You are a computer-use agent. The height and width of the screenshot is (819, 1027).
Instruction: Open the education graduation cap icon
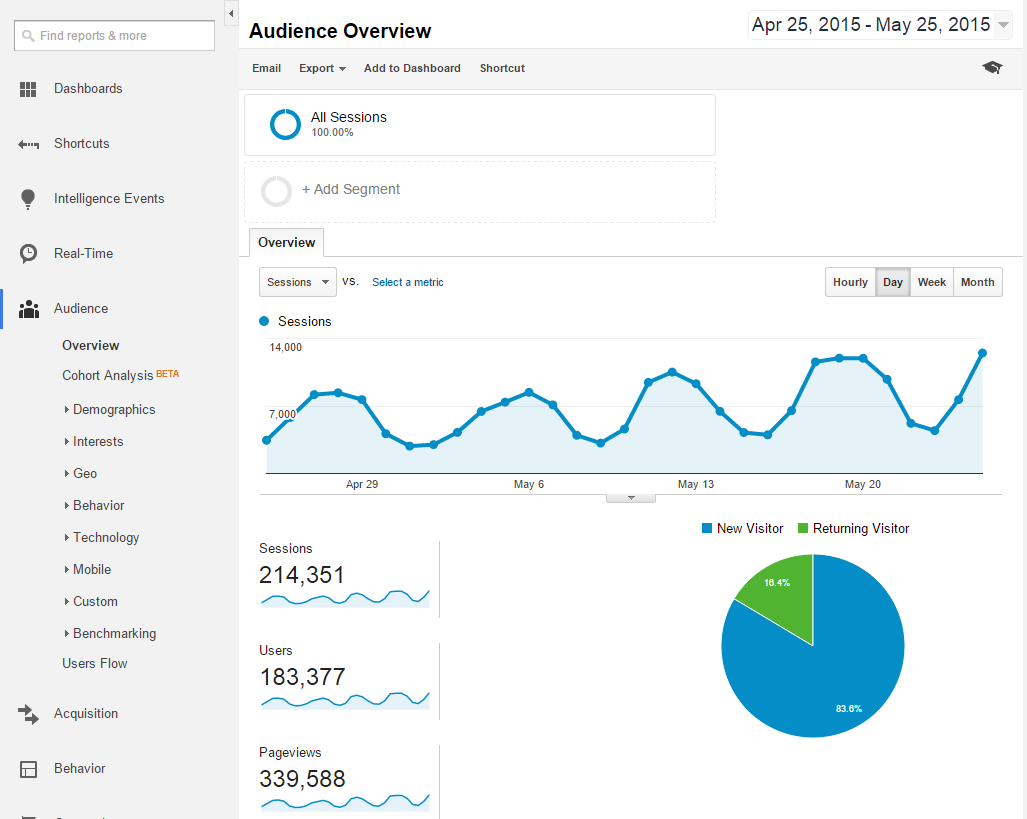click(992, 67)
